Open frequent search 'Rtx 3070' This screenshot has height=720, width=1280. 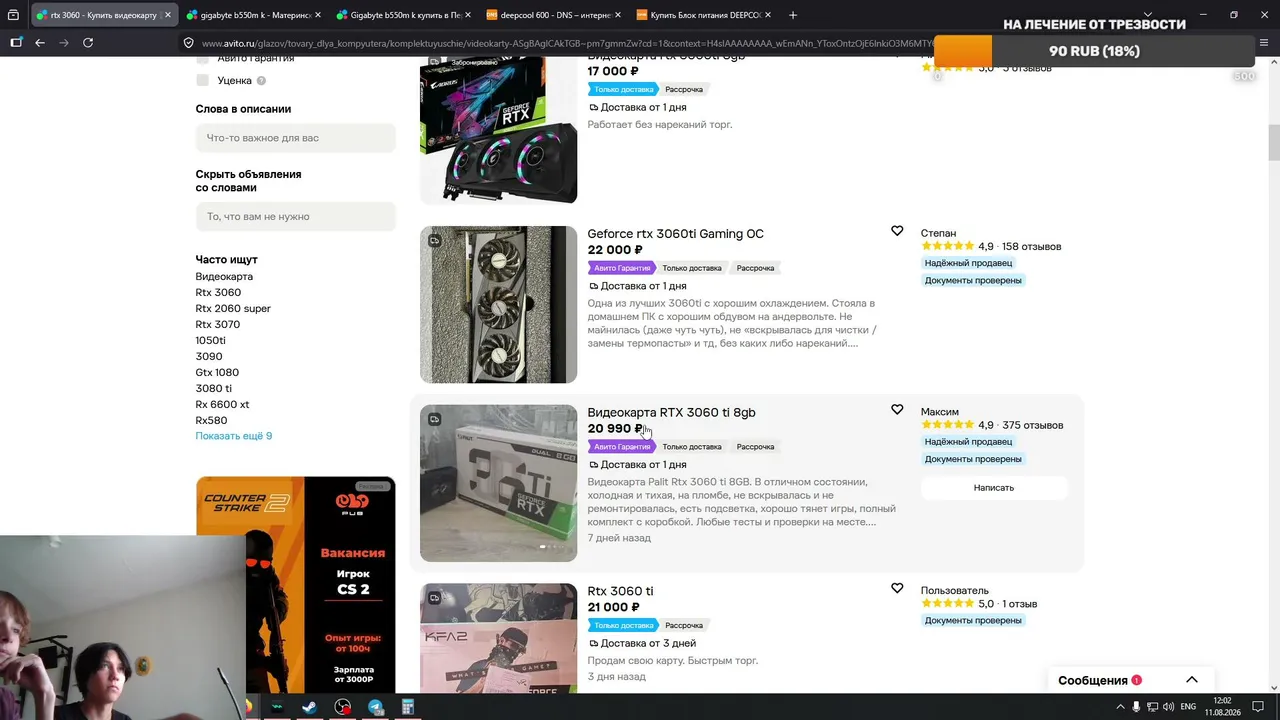218,324
